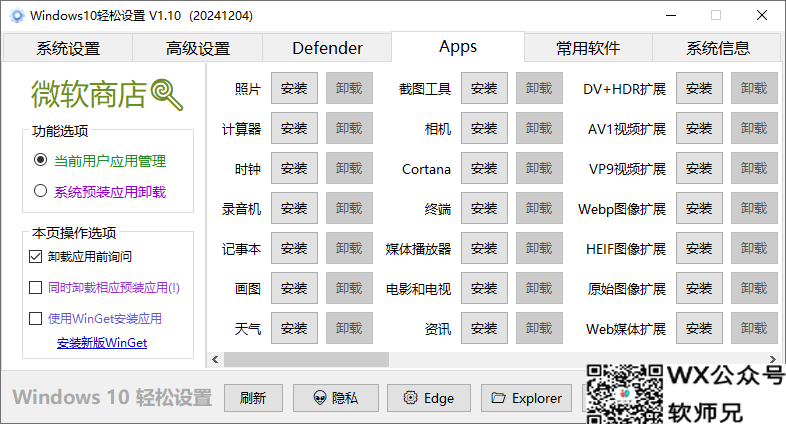This screenshot has width=786, height=424.
Task: Switch to the 系统设置 tab
Action: [x=68, y=48]
